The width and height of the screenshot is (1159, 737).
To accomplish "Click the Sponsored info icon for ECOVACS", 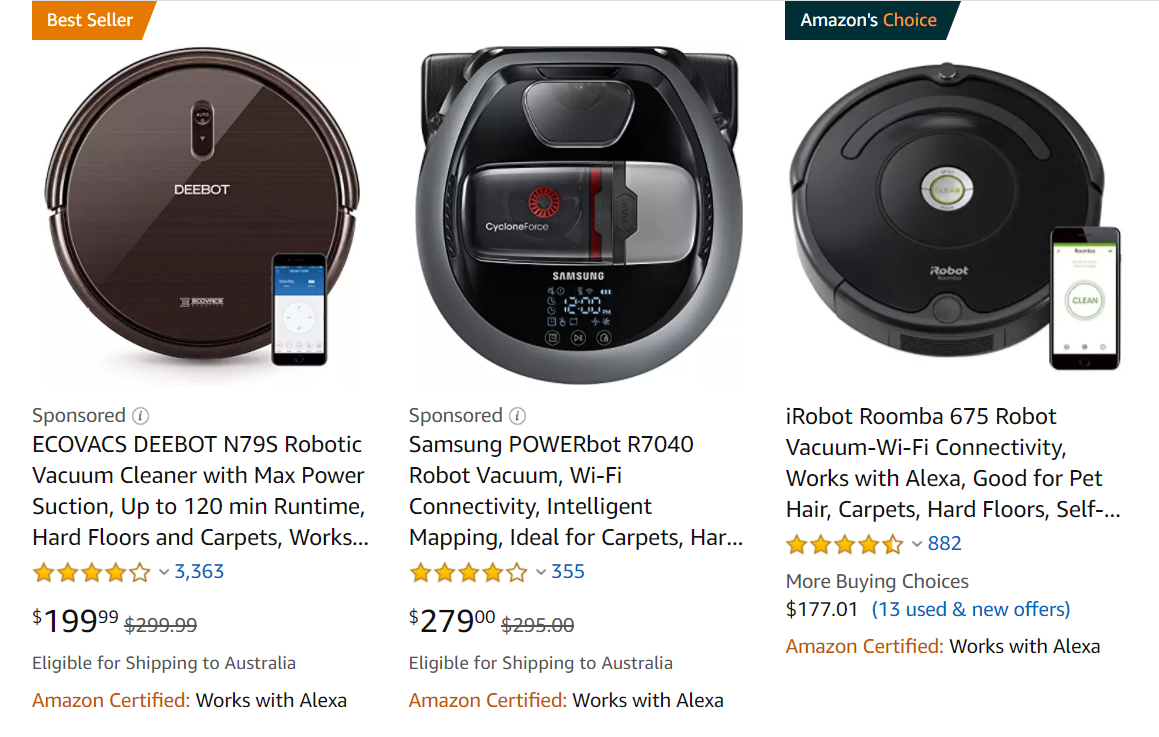I will [x=141, y=416].
